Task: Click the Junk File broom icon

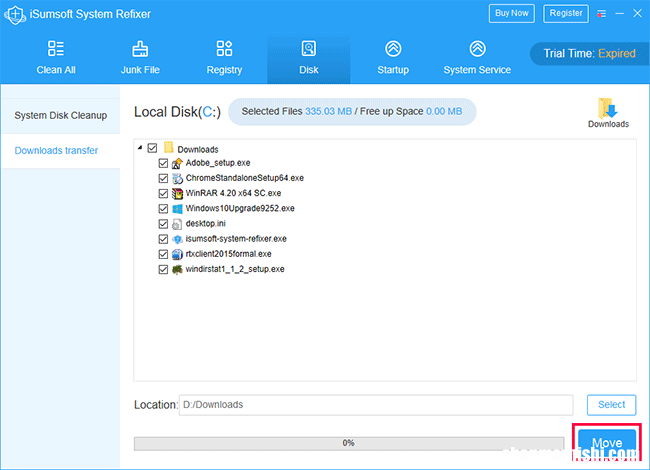Action: click(140, 49)
